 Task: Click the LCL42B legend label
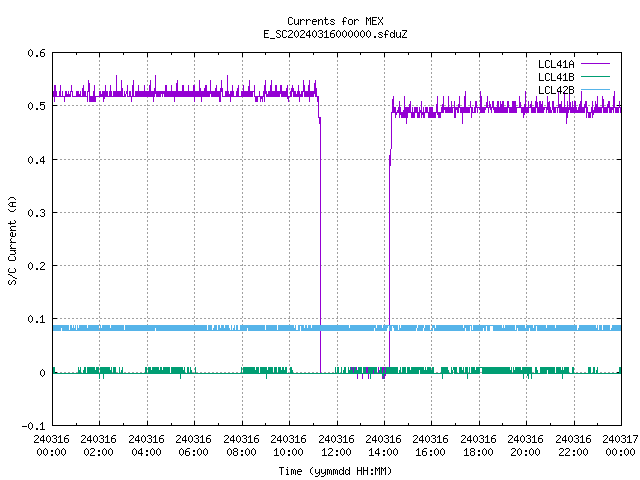[x=556, y=90]
